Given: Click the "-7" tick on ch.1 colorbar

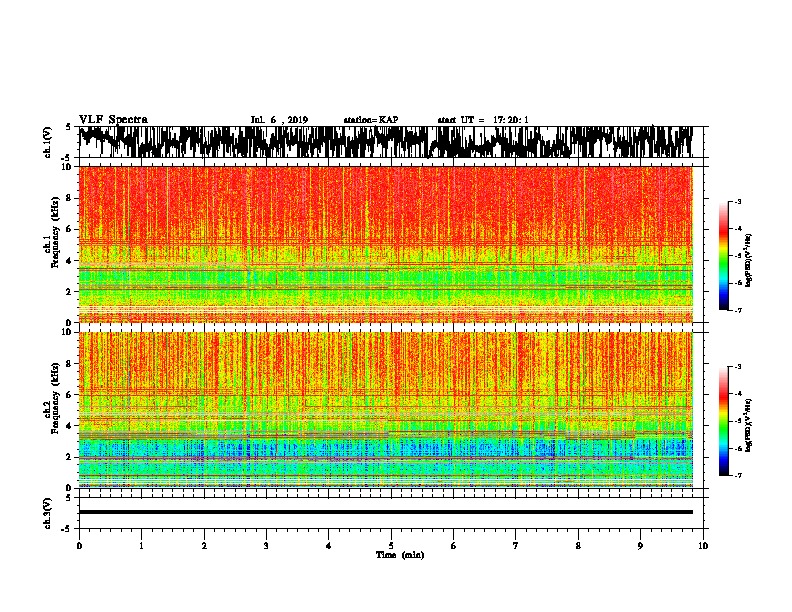Looking at the screenshot, I should point(737,310).
